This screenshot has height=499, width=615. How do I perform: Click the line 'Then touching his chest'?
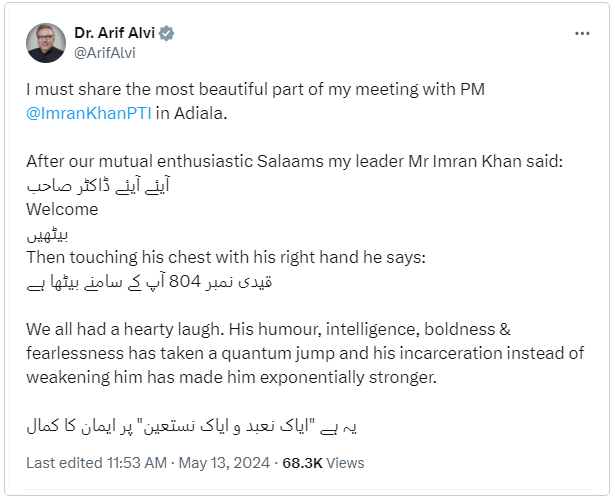tap(226, 257)
